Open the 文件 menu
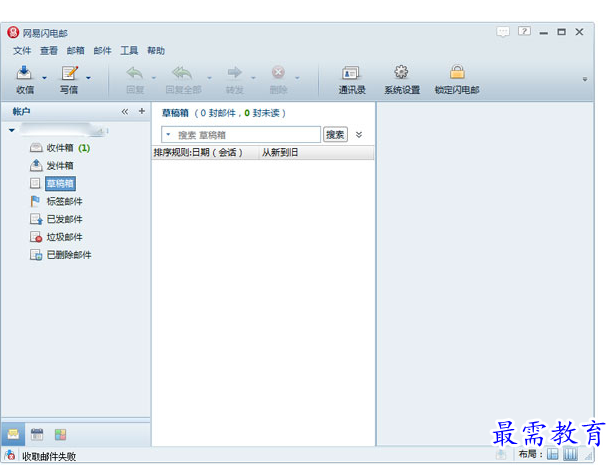The image size is (614, 465). point(22,51)
